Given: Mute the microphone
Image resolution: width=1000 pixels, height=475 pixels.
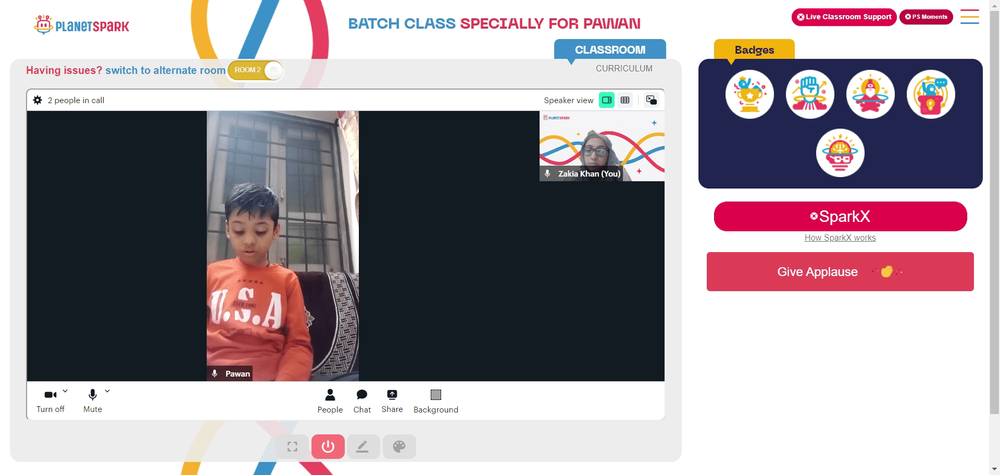Looking at the screenshot, I should tap(92, 401).
